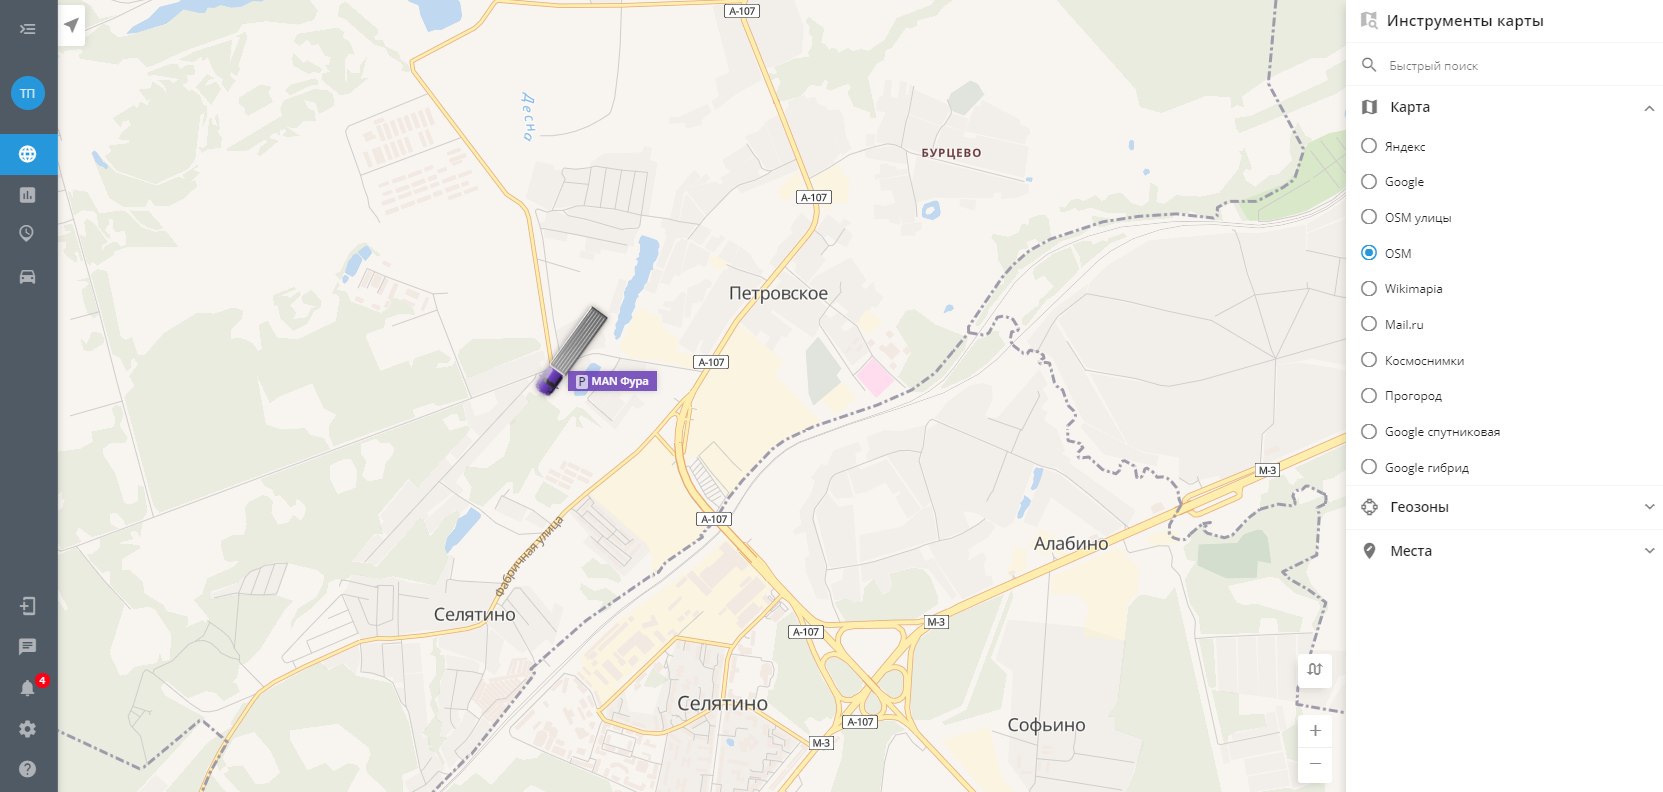Expand the Геозоны section

[1649, 507]
